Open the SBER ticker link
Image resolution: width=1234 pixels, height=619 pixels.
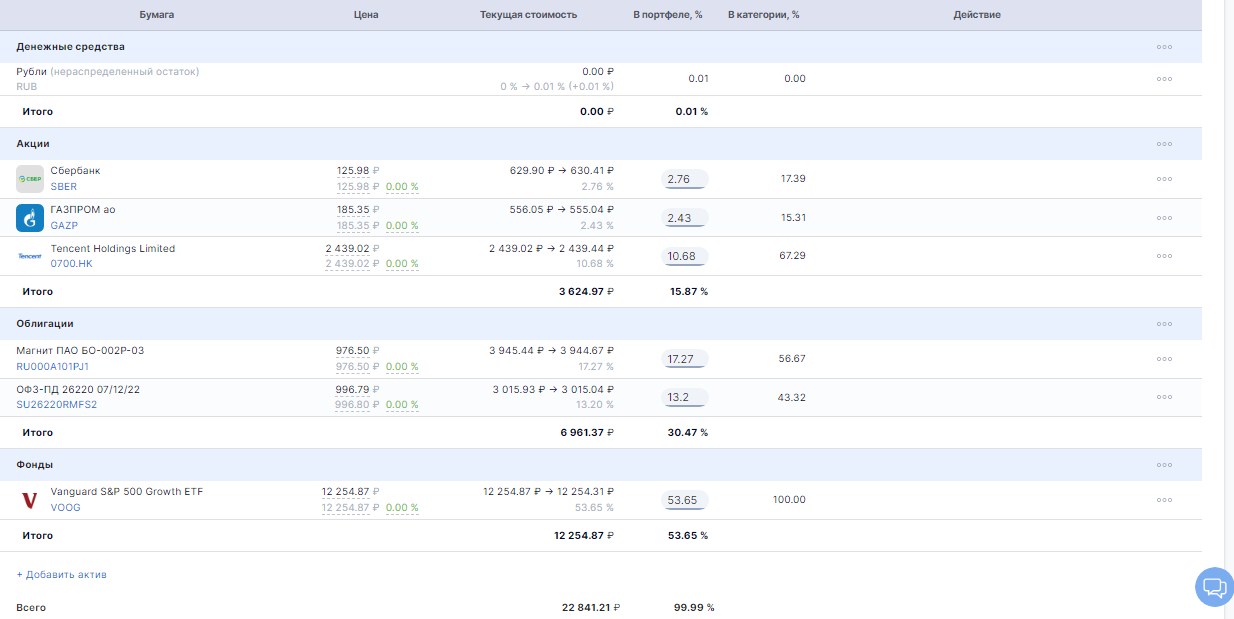[x=63, y=187]
